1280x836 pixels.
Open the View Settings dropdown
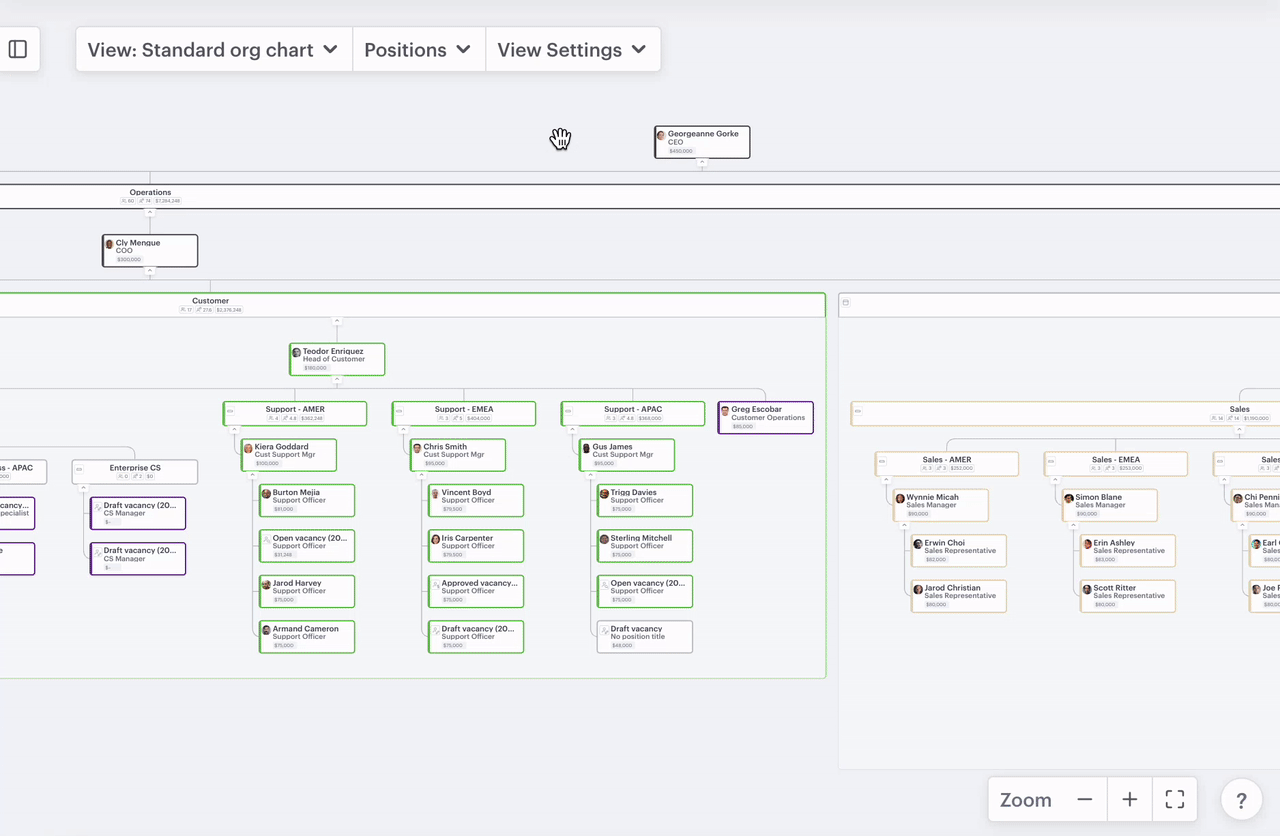point(572,50)
